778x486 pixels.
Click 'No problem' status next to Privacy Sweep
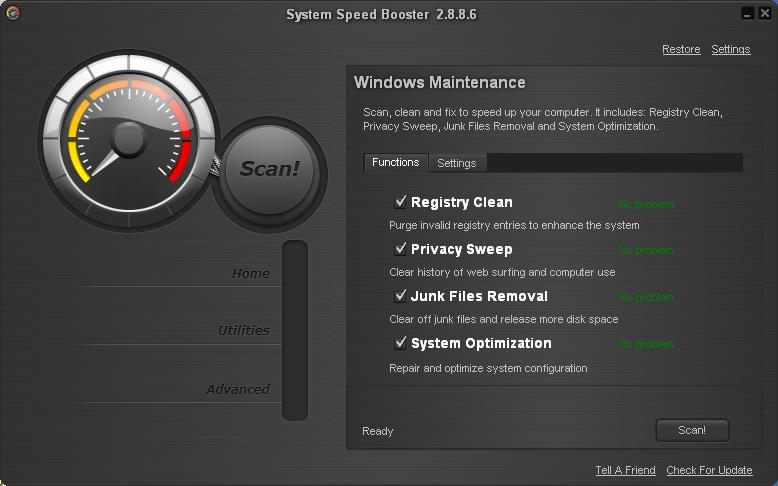pyautogui.click(x=647, y=251)
